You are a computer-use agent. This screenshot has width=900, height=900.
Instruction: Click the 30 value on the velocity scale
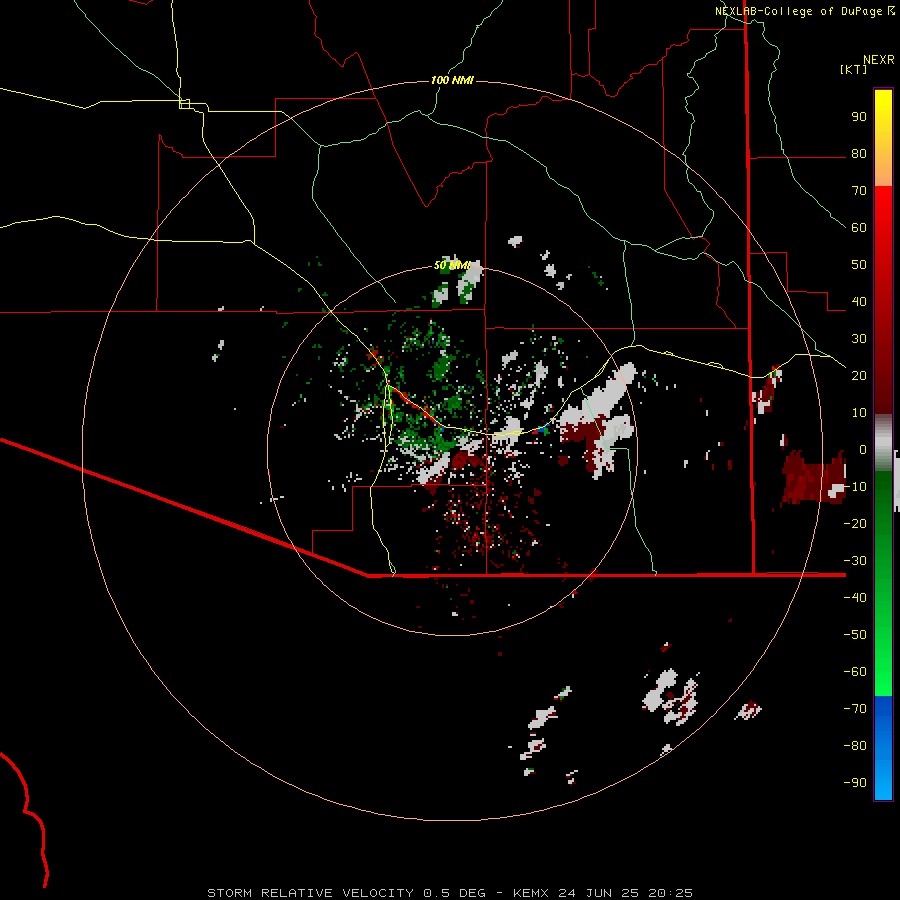coord(859,339)
